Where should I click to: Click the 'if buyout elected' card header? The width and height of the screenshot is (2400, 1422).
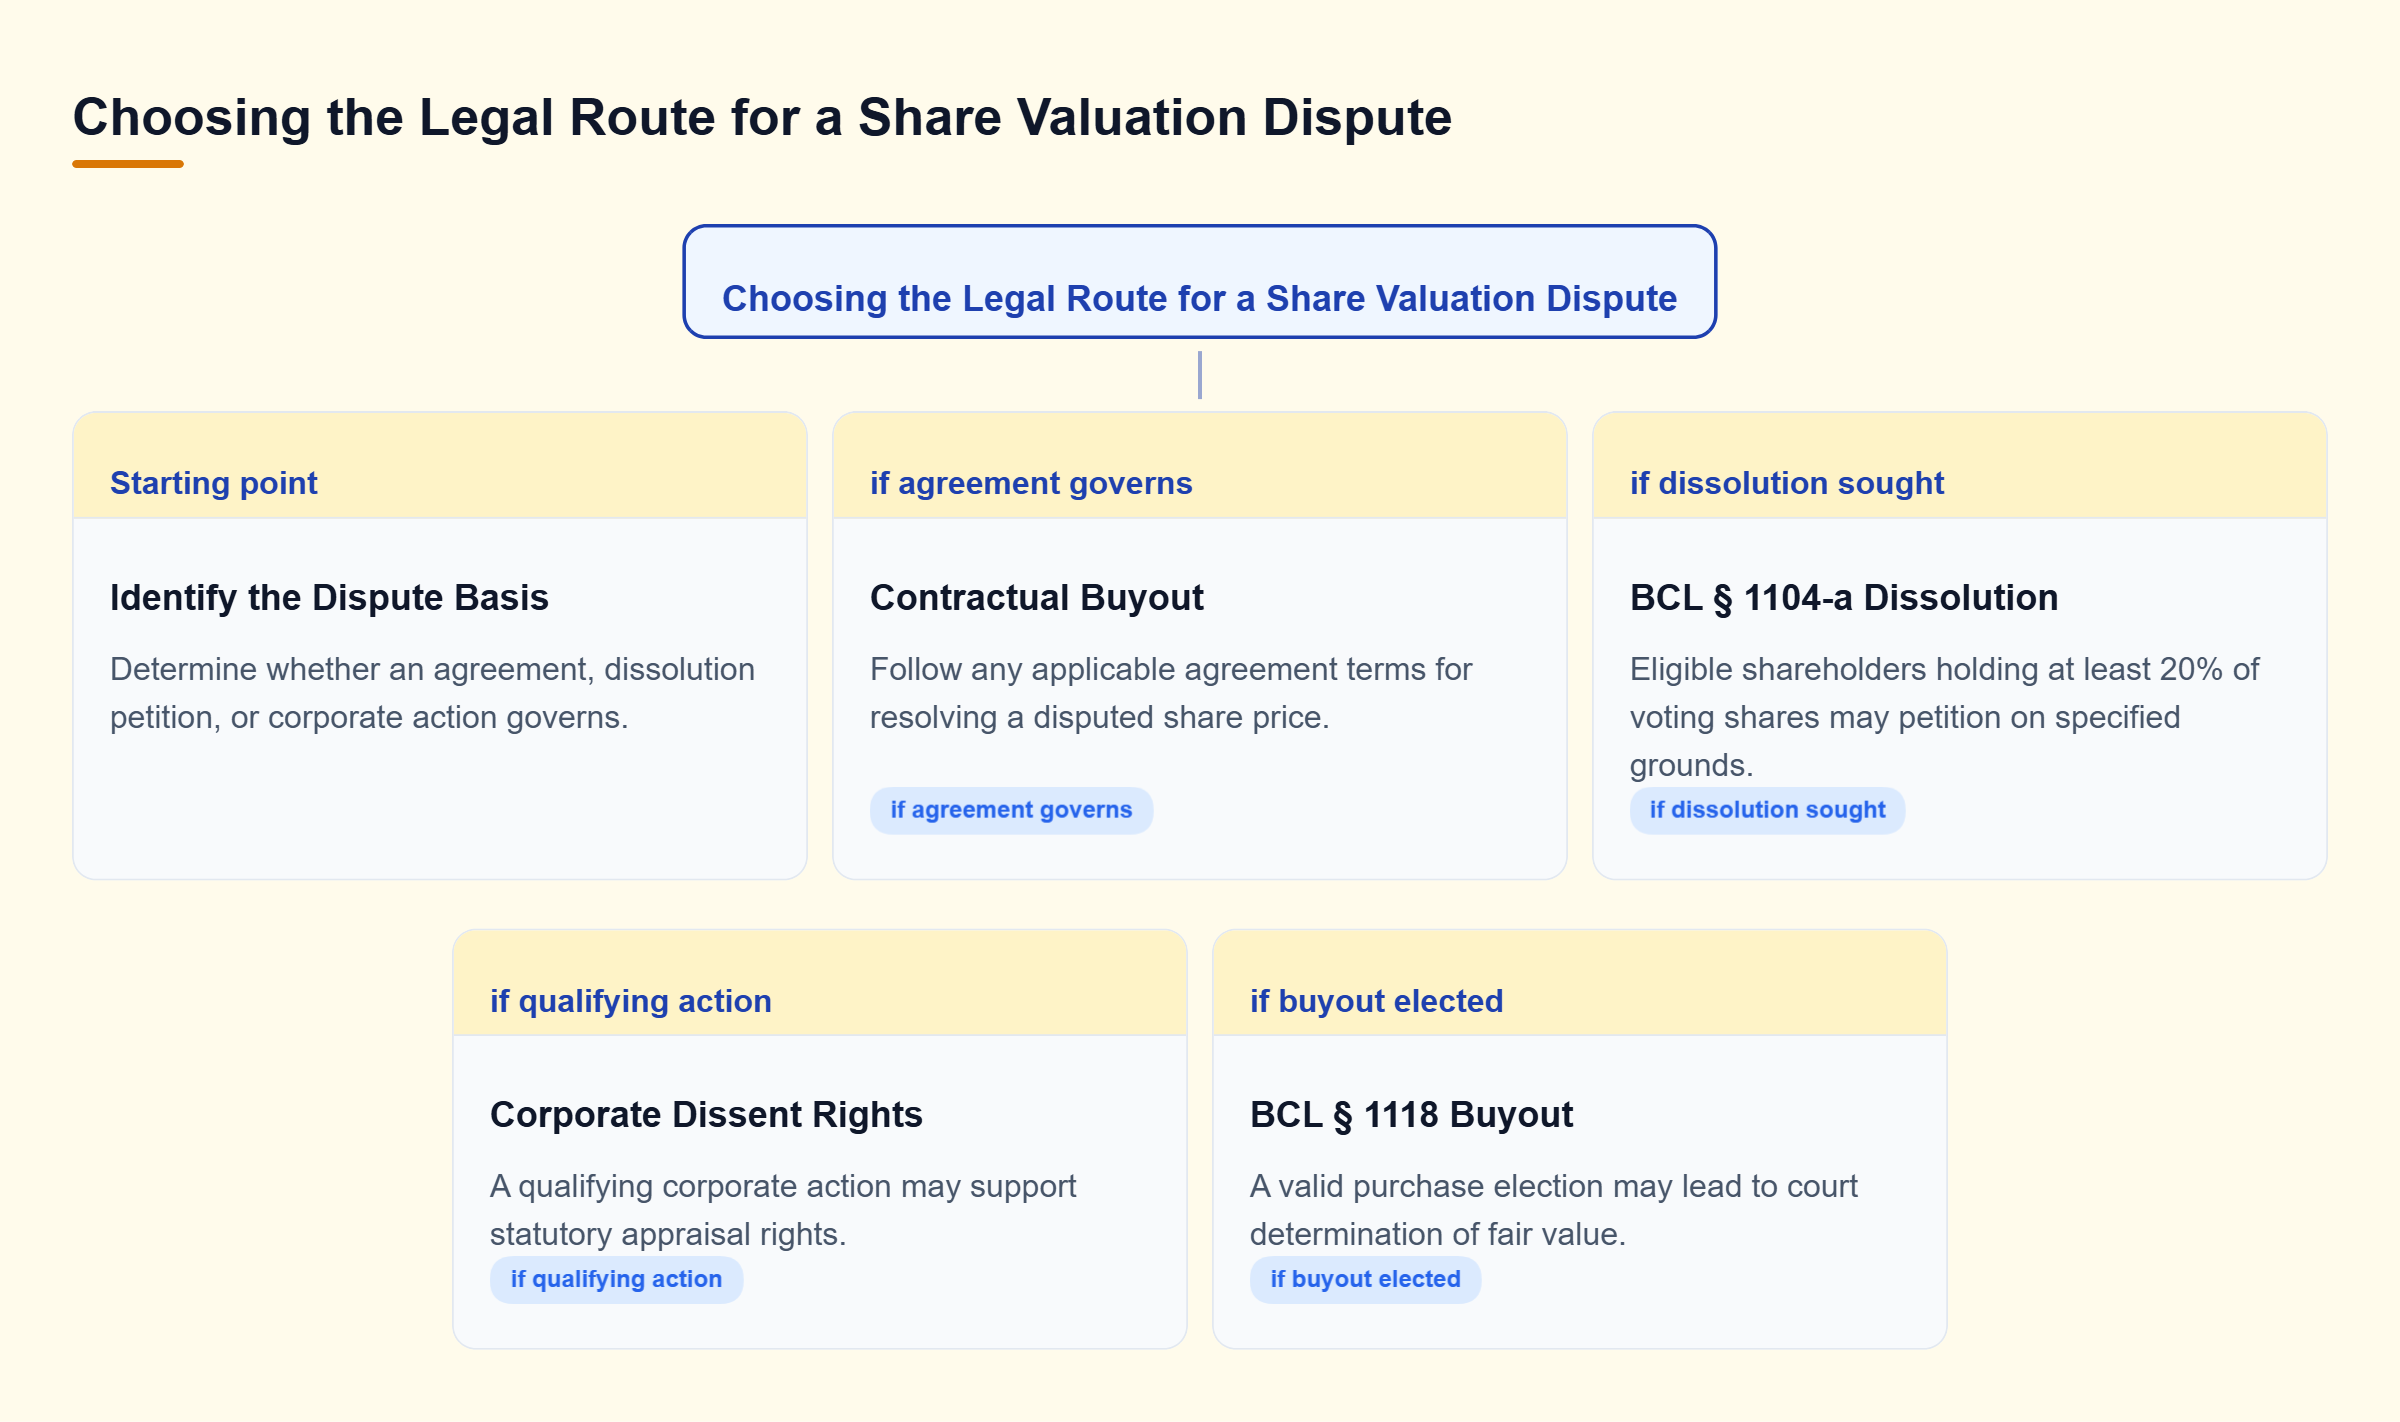point(1580,984)
